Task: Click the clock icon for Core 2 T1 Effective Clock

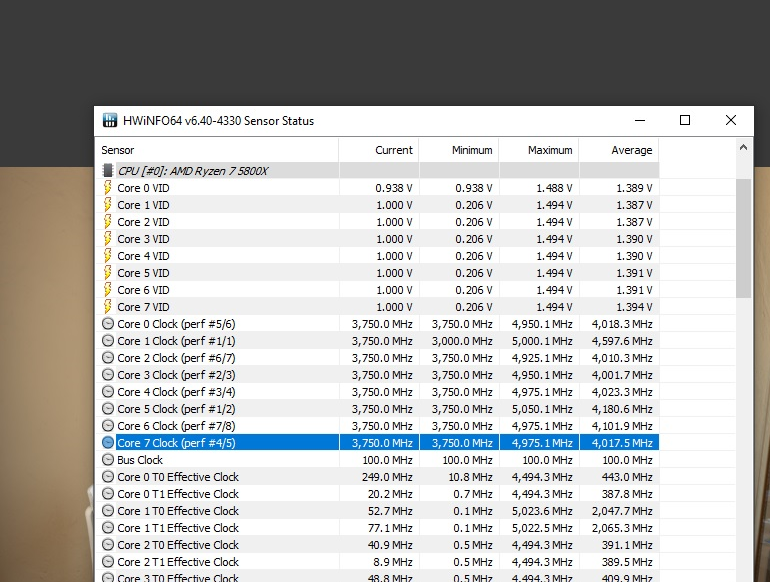Action: tap(108, 562)
